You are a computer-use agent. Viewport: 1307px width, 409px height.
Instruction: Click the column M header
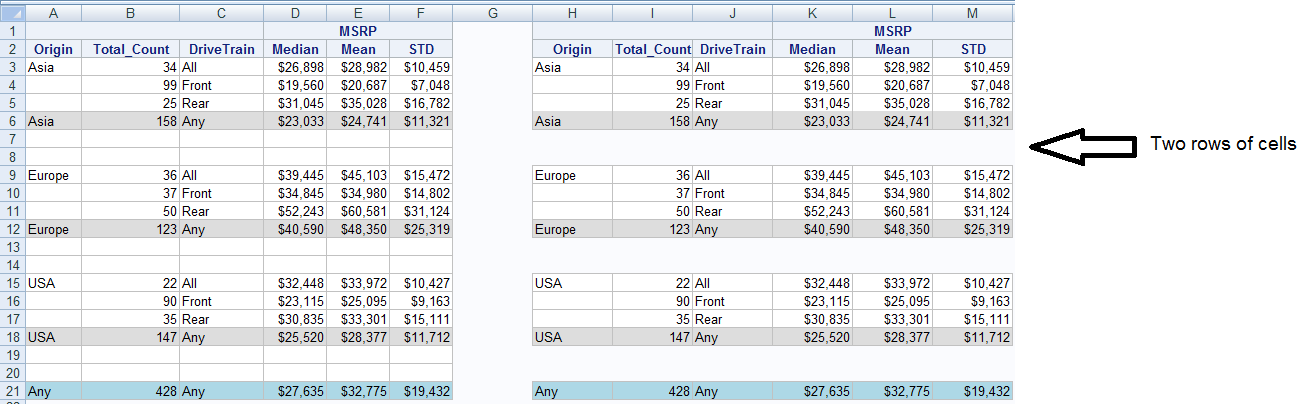[x=973, y=13]
